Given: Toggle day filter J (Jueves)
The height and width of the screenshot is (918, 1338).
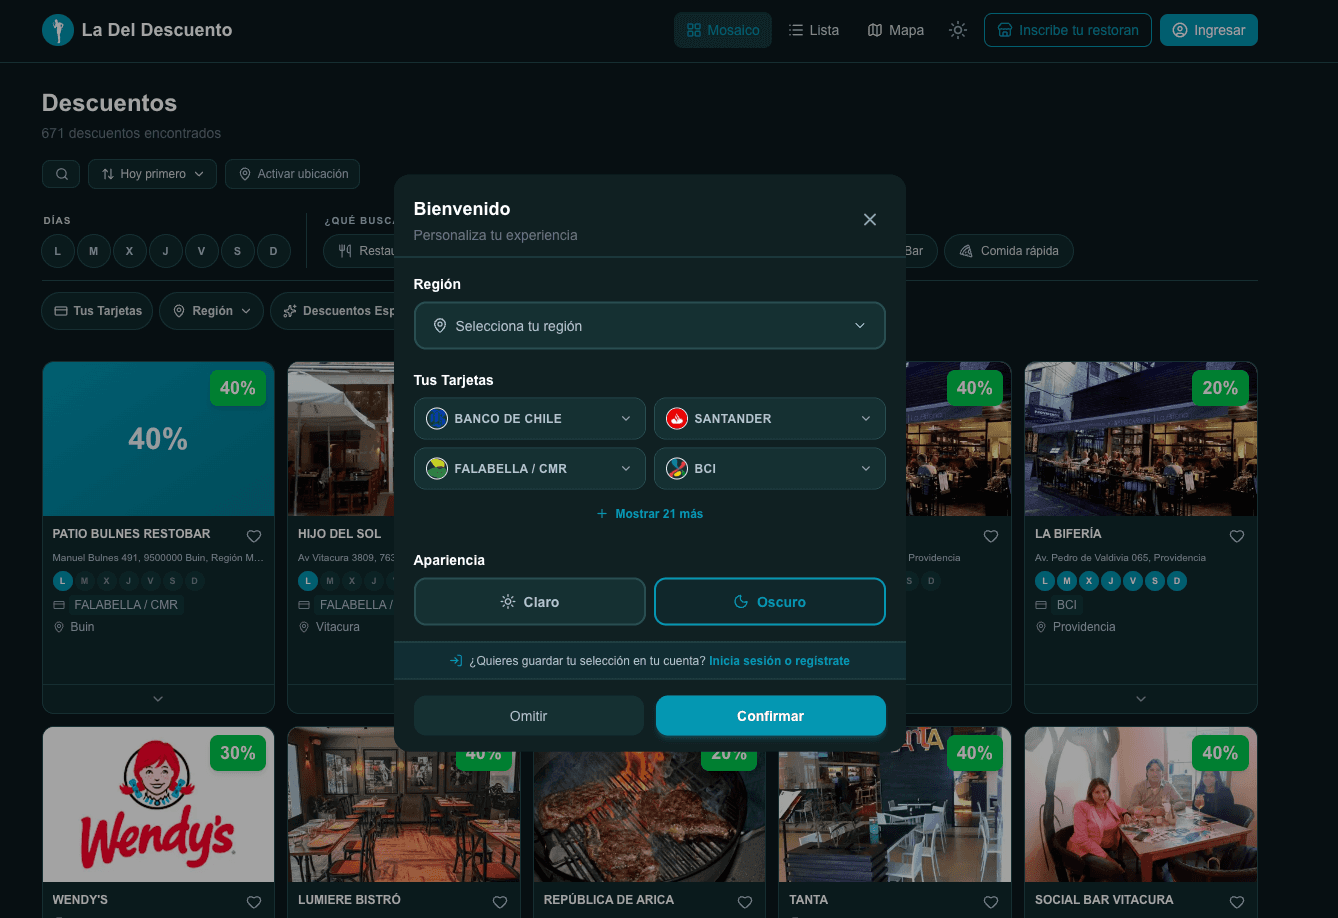Looking at the screenshot, I should click(x=166, y=251).
